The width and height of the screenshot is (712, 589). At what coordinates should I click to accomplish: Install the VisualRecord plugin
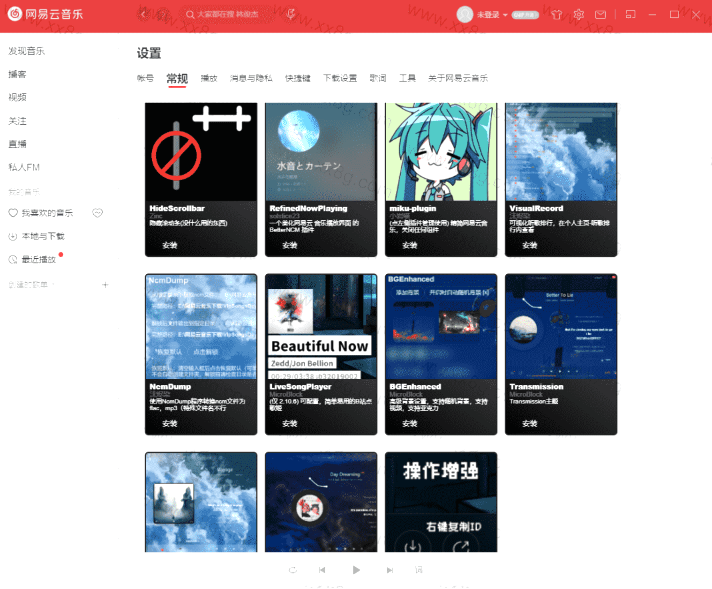[x=529, y=245]
